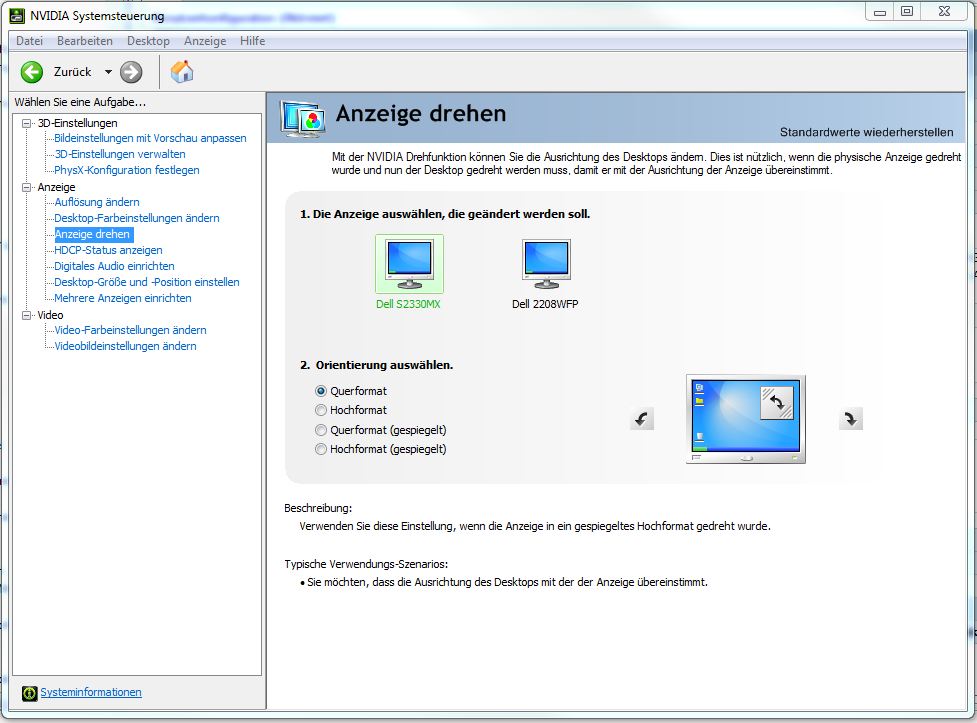Open Video-Farbeinstellungen ändern
977x723 pixels.
(130, 330)
